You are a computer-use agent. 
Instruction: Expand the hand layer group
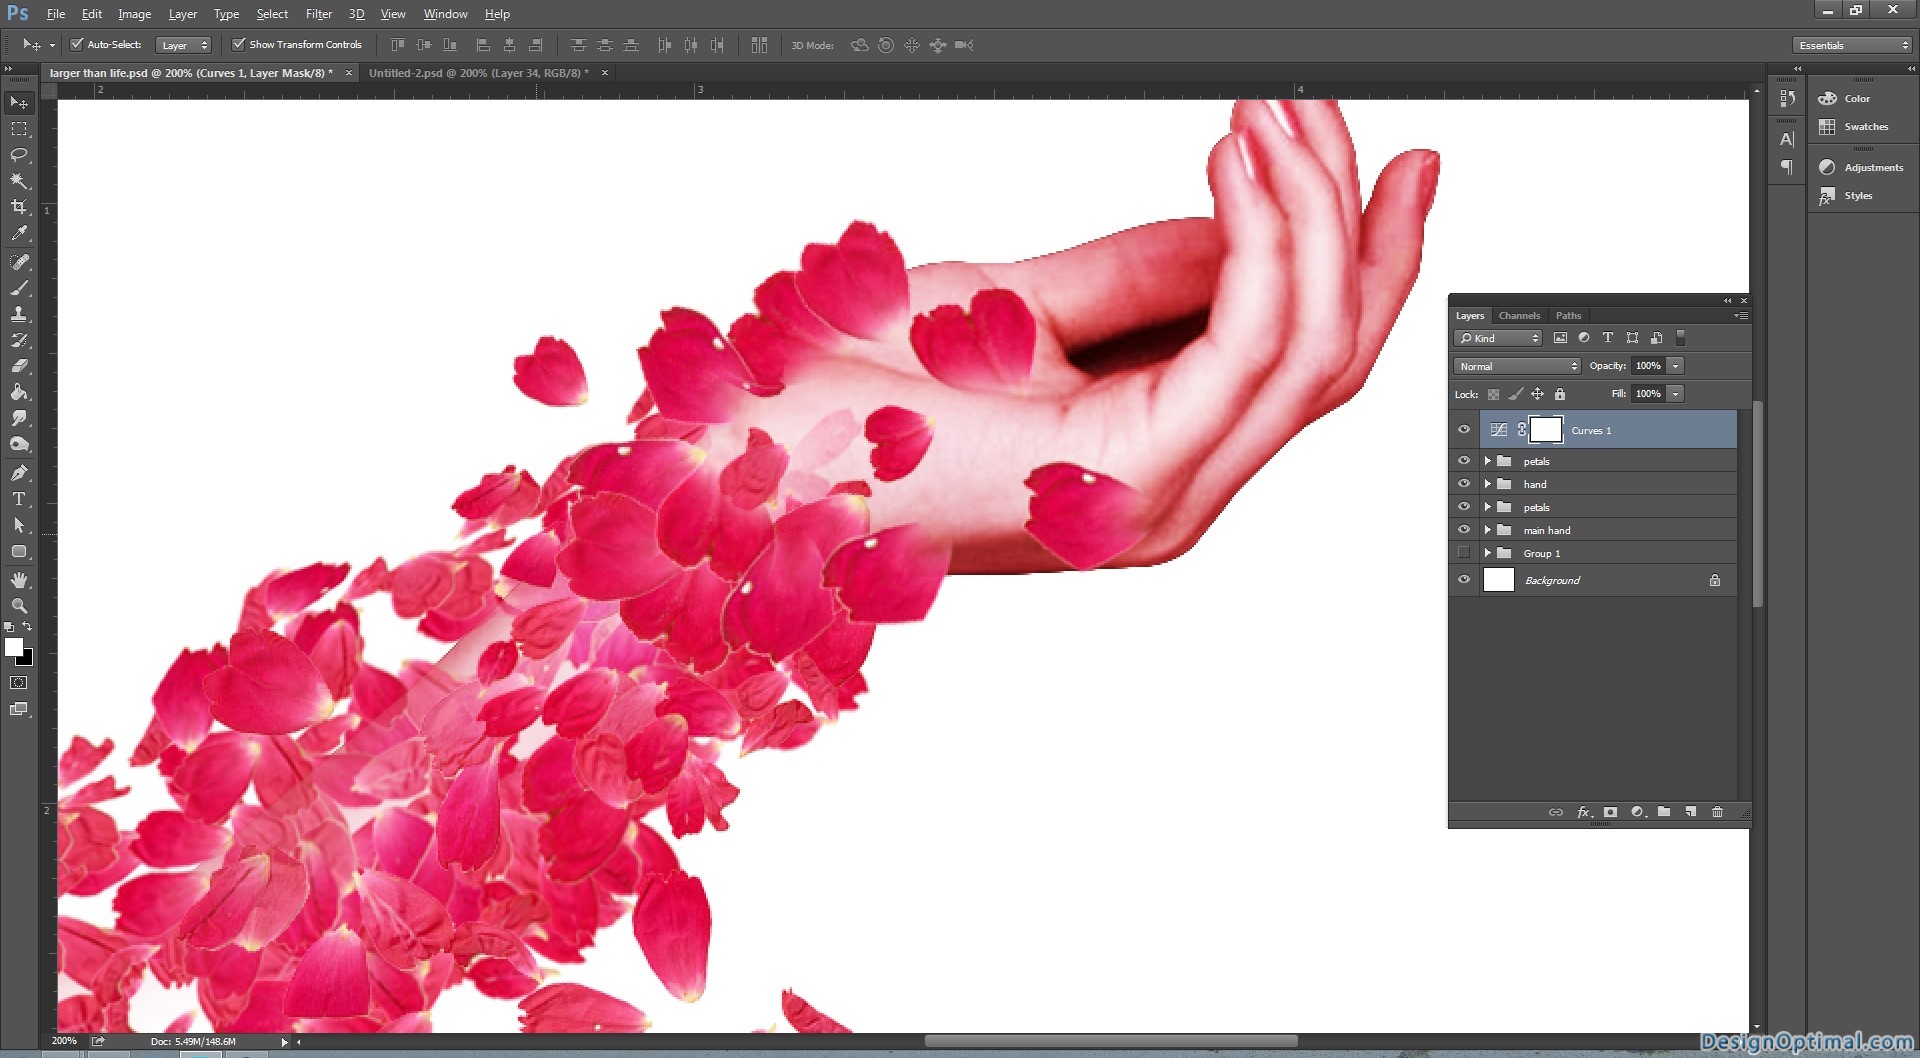[1488, 484]
